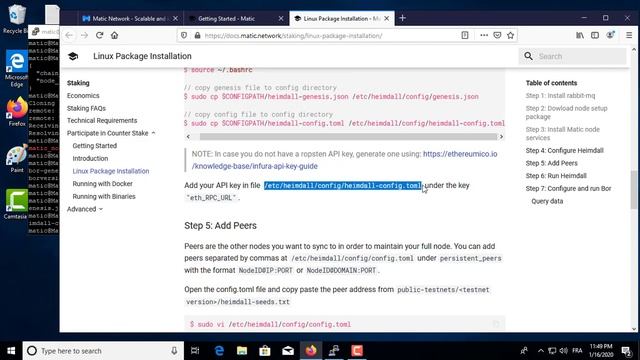Viewport: 640px width, 360px height.
Task: Open notification center icon
Action: click(626, 351)
